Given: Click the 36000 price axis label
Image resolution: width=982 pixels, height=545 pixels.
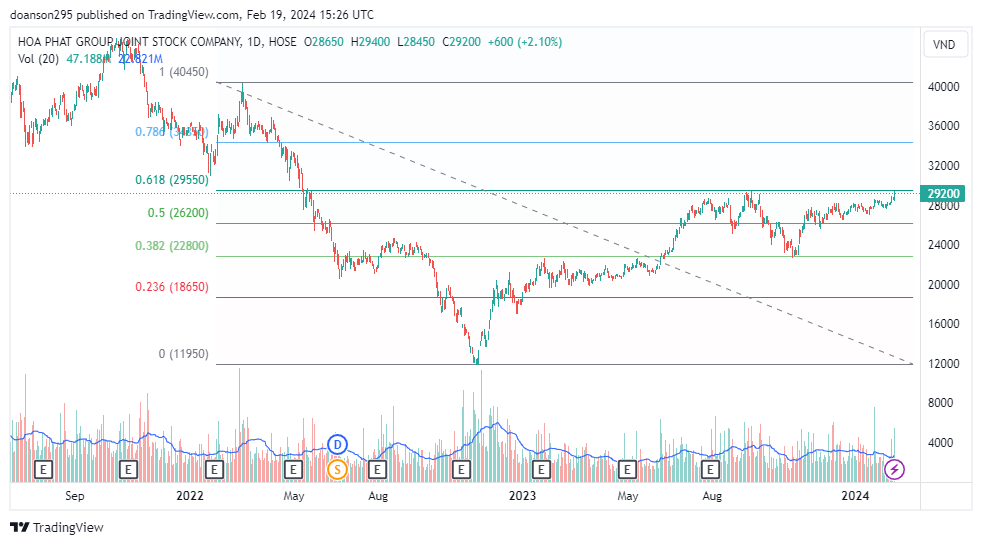Looking at the screenshot, I should (x=944, y=126).
